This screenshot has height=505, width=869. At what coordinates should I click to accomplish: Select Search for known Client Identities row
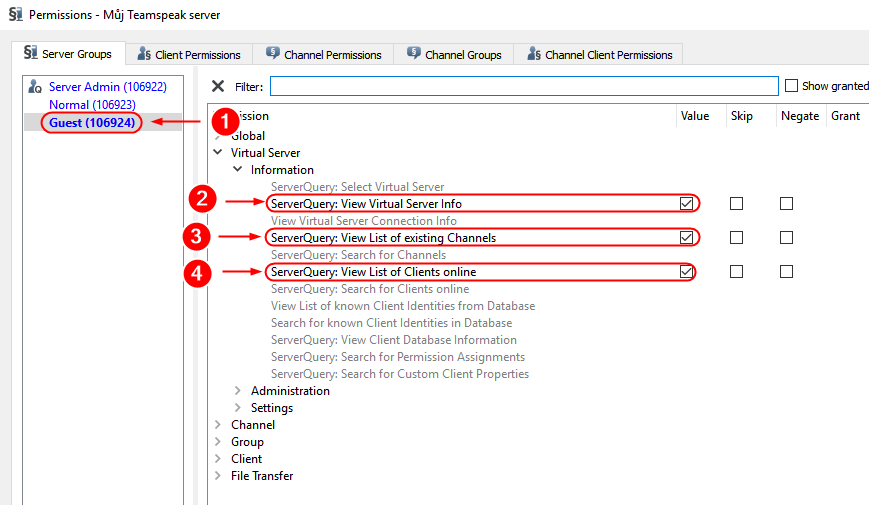point(391,323)
